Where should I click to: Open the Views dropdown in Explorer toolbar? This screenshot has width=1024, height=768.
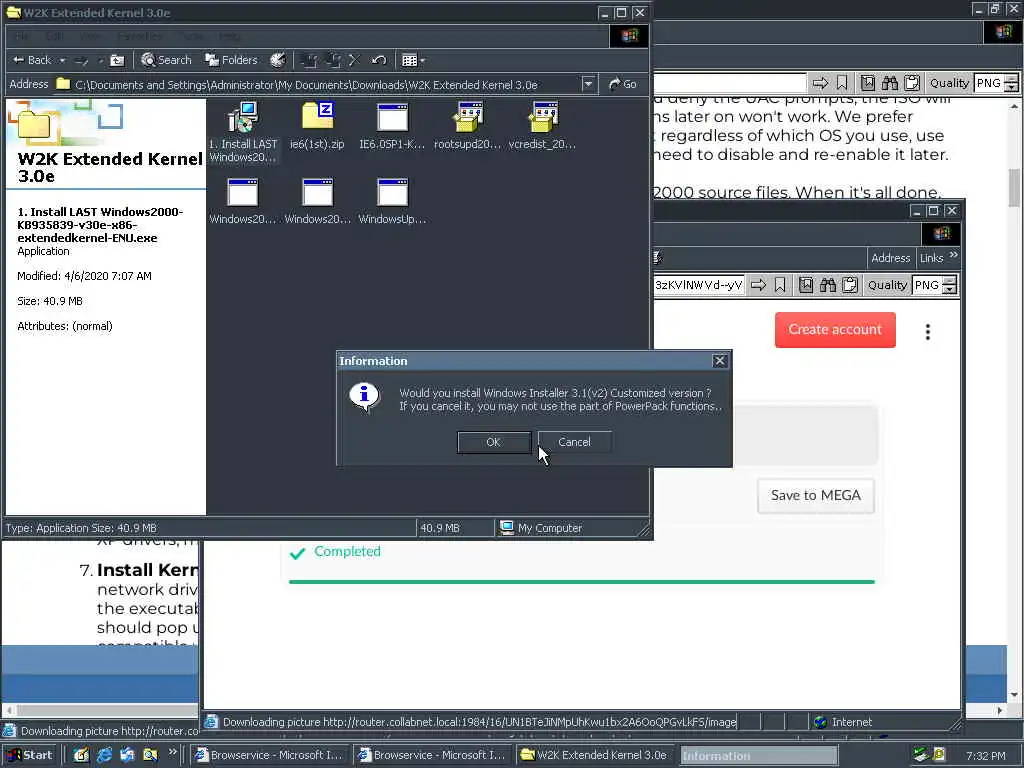[413, 61]
